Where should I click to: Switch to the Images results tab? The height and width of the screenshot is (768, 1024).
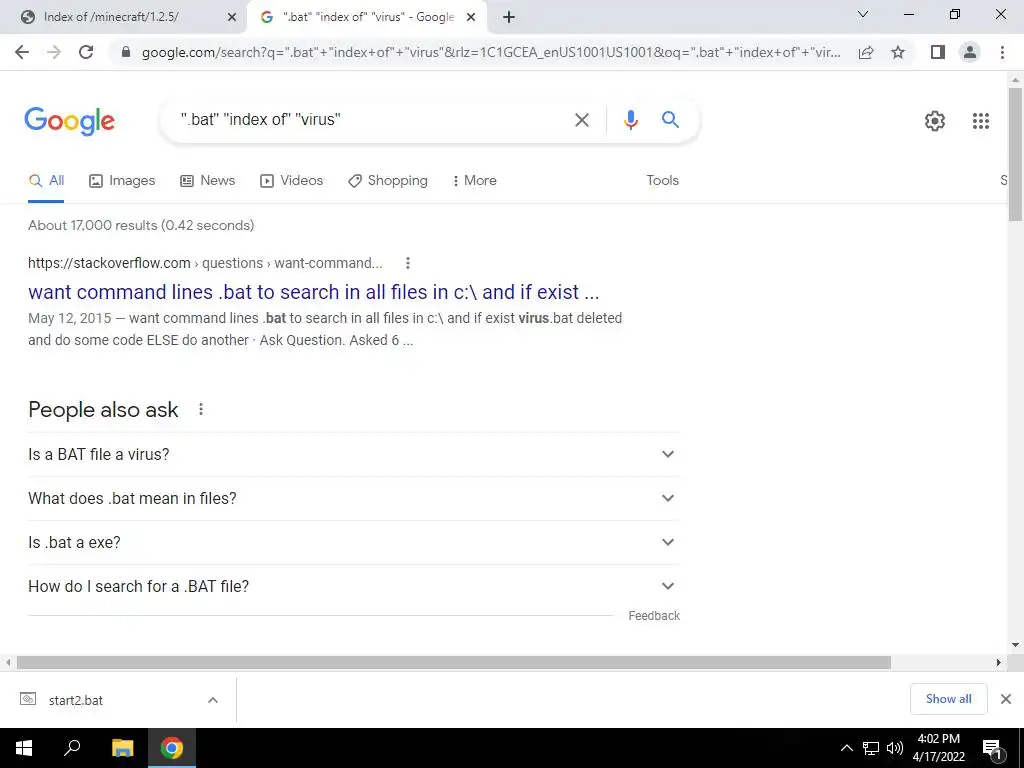coord(122,181)
